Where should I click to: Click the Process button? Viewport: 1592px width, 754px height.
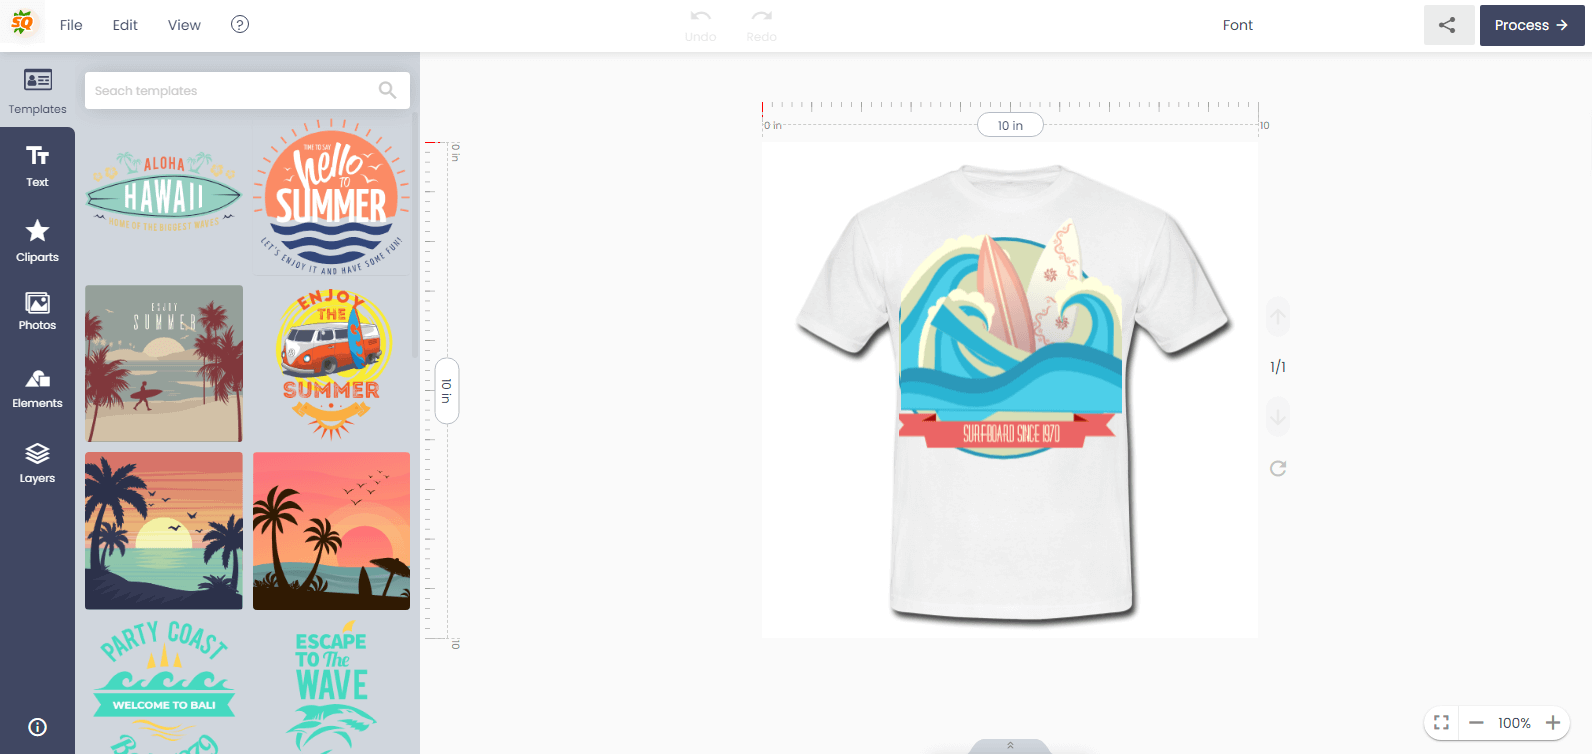(1531, 26)
